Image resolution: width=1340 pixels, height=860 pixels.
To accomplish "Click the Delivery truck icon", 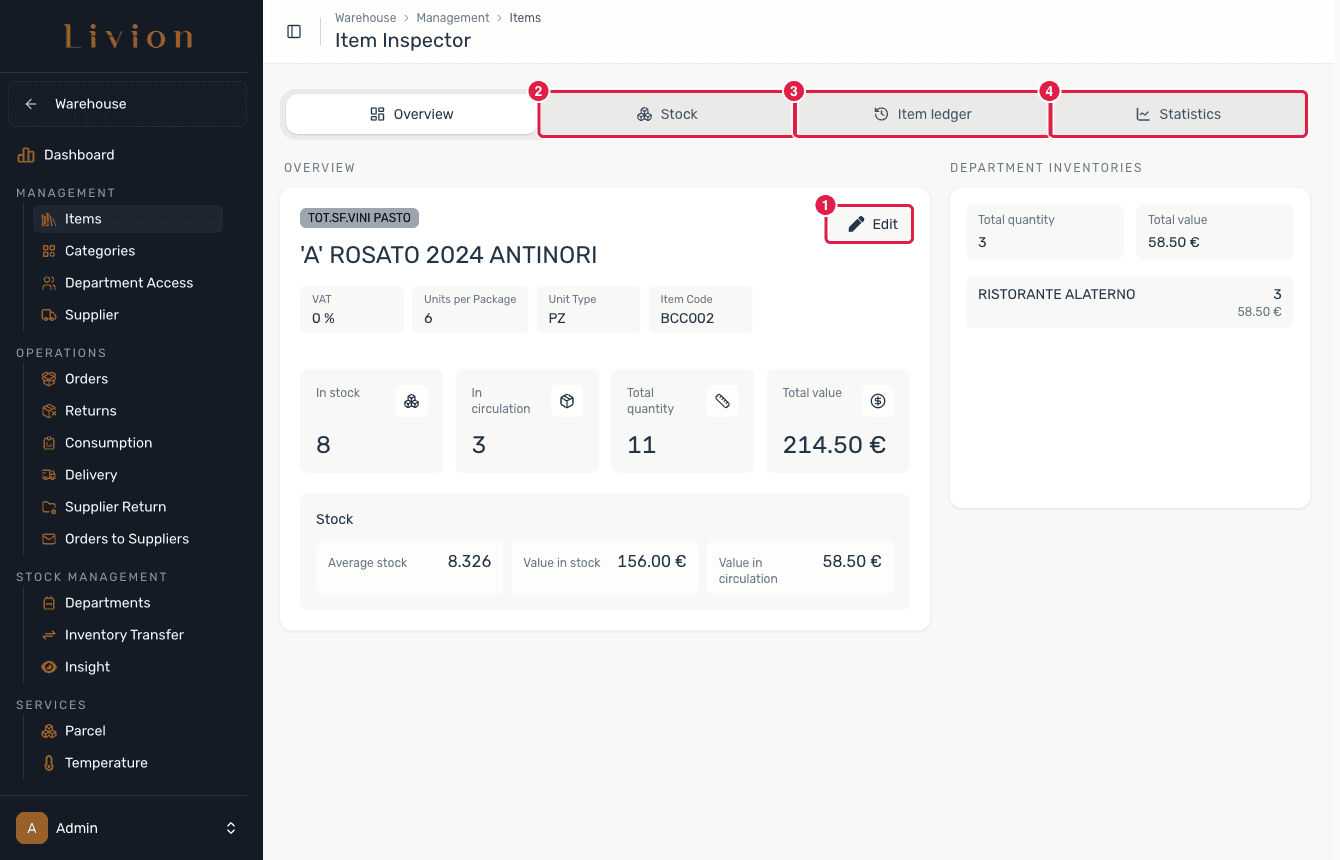I will pyautogui.click(x=49, y=475).
